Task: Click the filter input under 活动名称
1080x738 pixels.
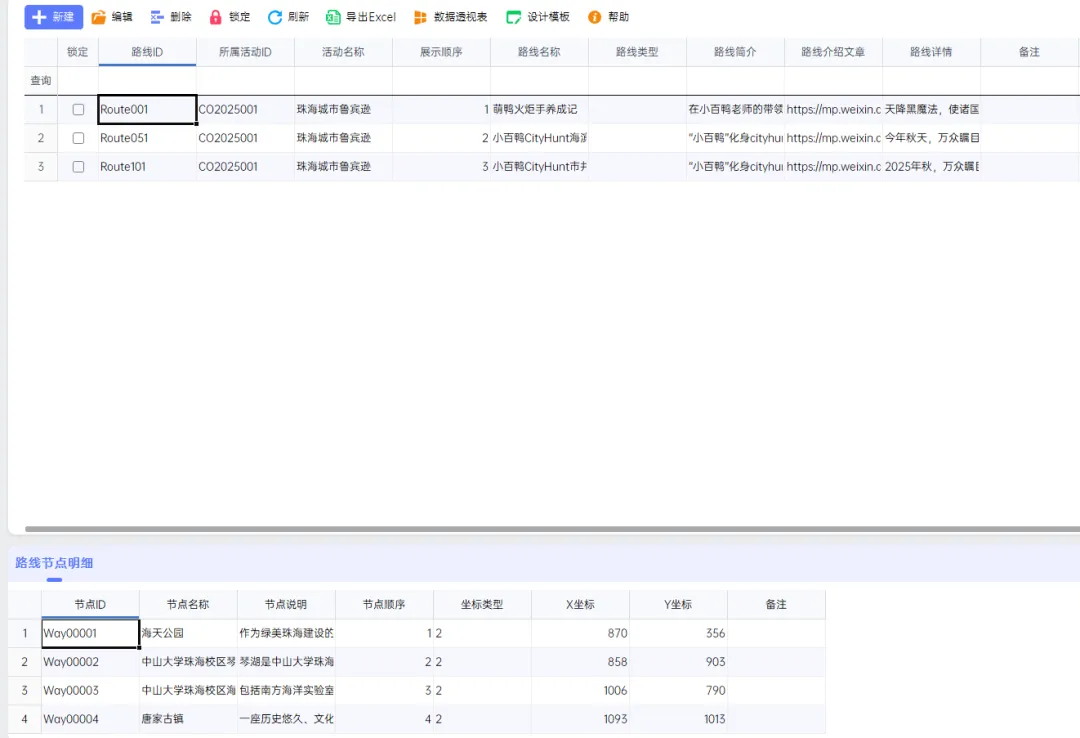Action: 343,81
